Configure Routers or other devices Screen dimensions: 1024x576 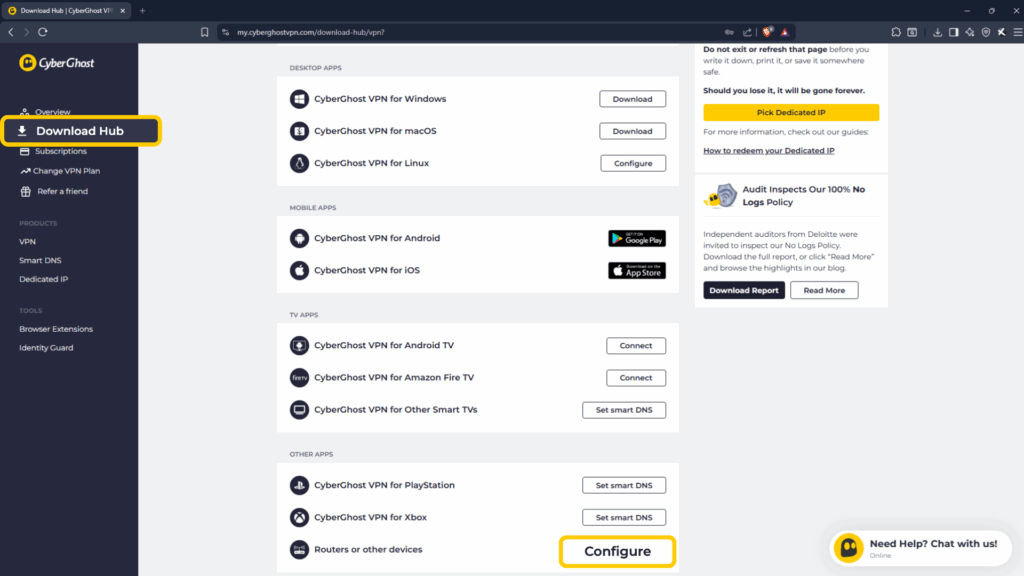(x=618, y=551)
